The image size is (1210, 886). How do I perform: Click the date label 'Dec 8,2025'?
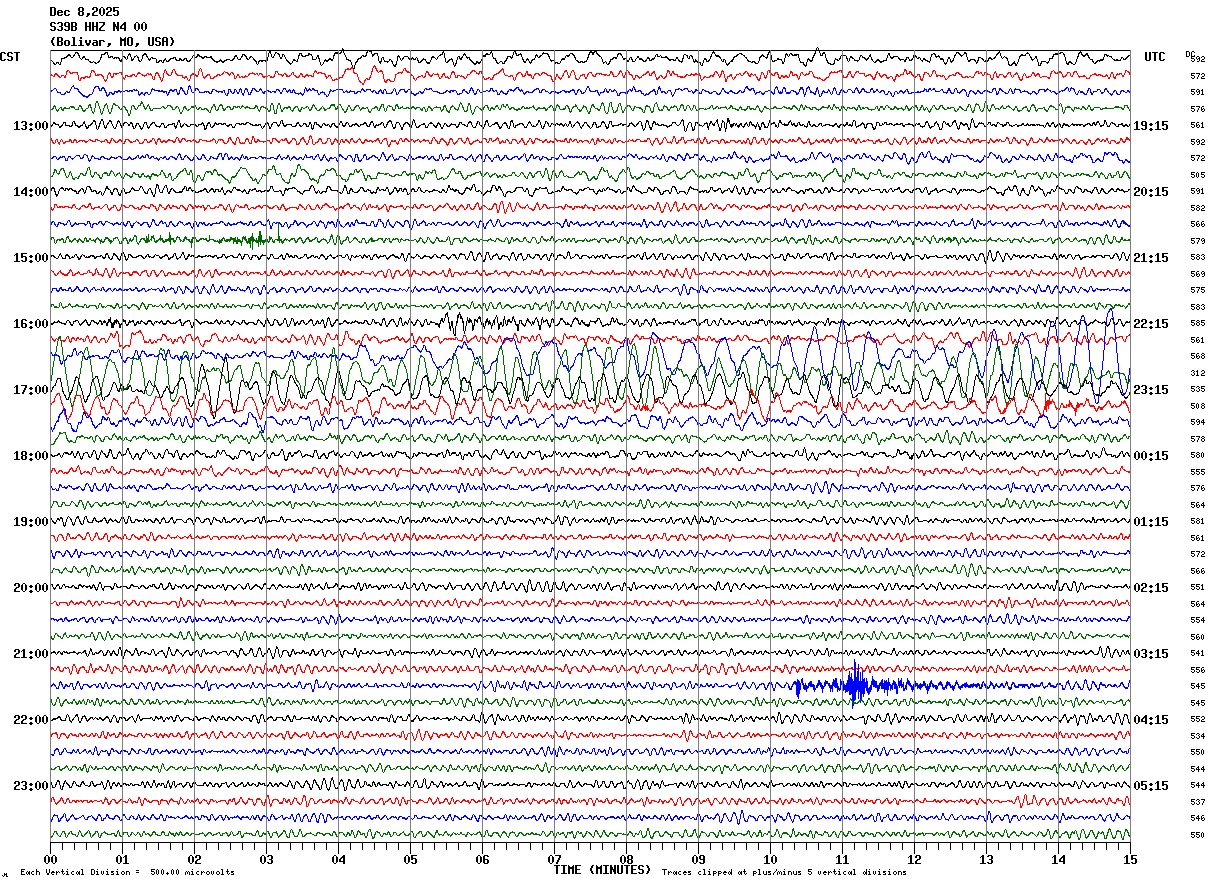[x=84, y=12]
